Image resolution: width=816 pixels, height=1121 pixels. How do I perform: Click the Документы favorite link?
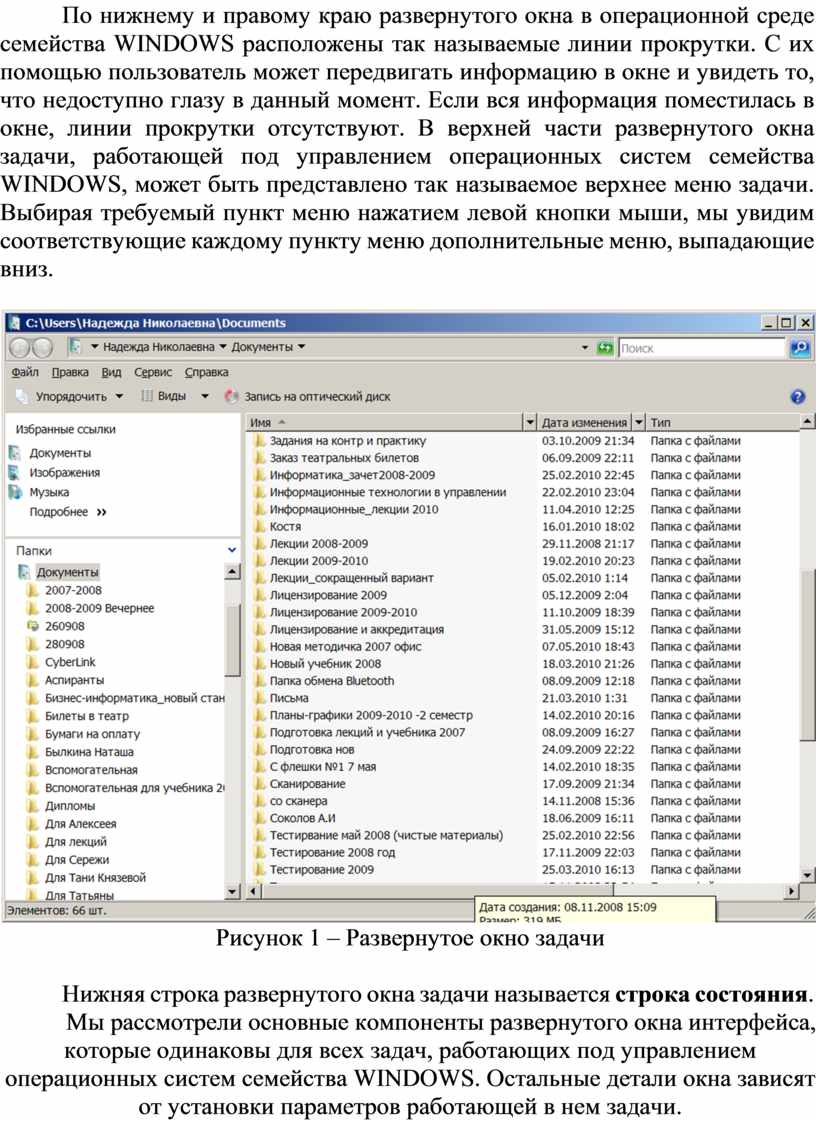(60, 453)
